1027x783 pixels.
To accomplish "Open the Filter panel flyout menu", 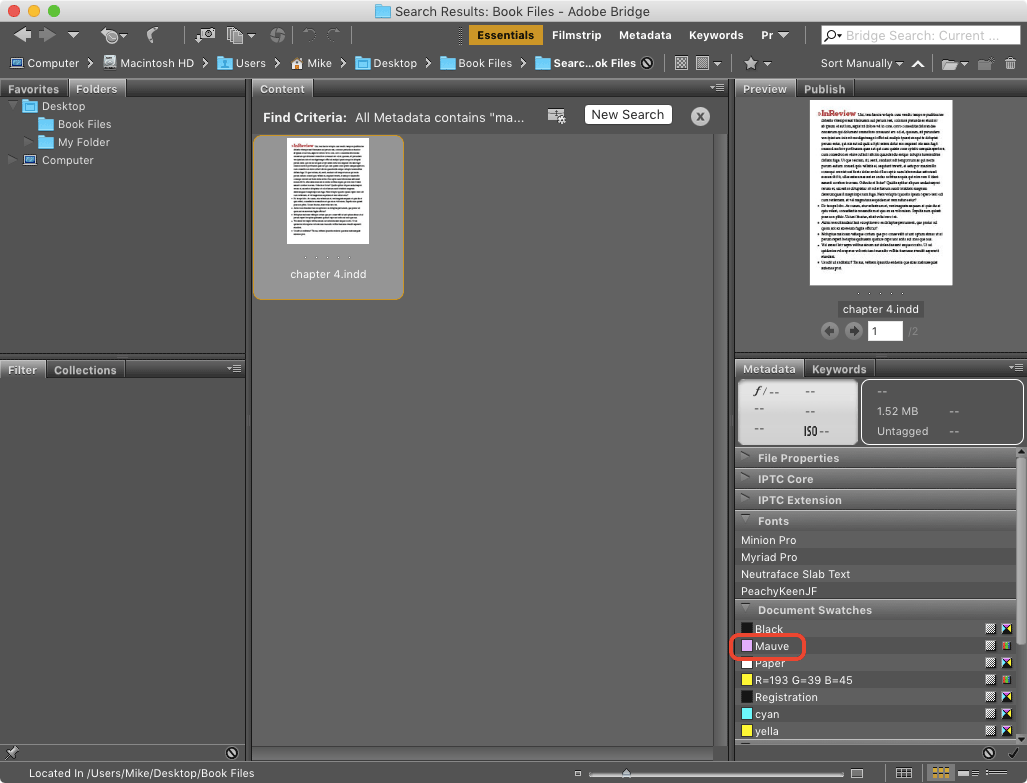I will click(x=234, y=369).
